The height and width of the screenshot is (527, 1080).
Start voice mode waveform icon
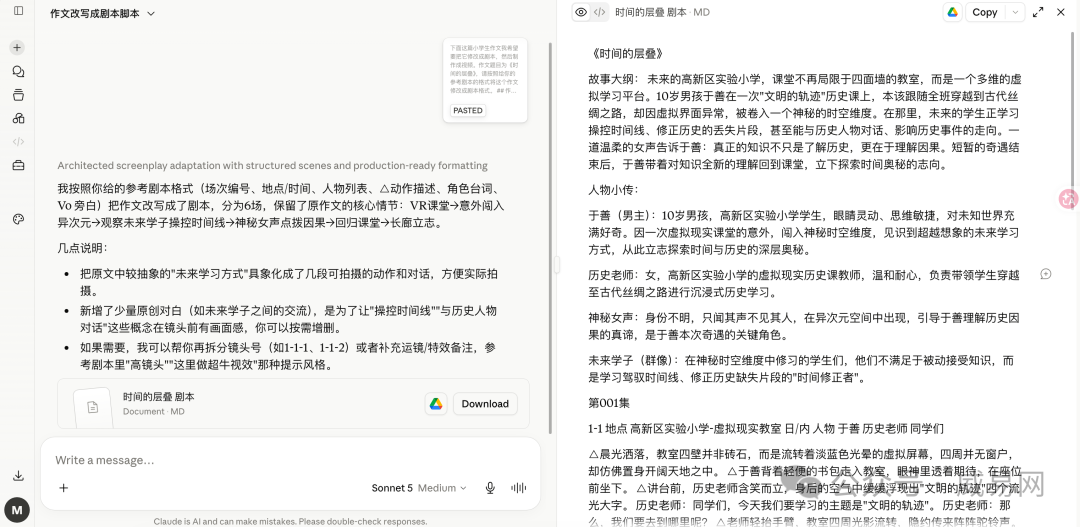(x=518, y=488)
